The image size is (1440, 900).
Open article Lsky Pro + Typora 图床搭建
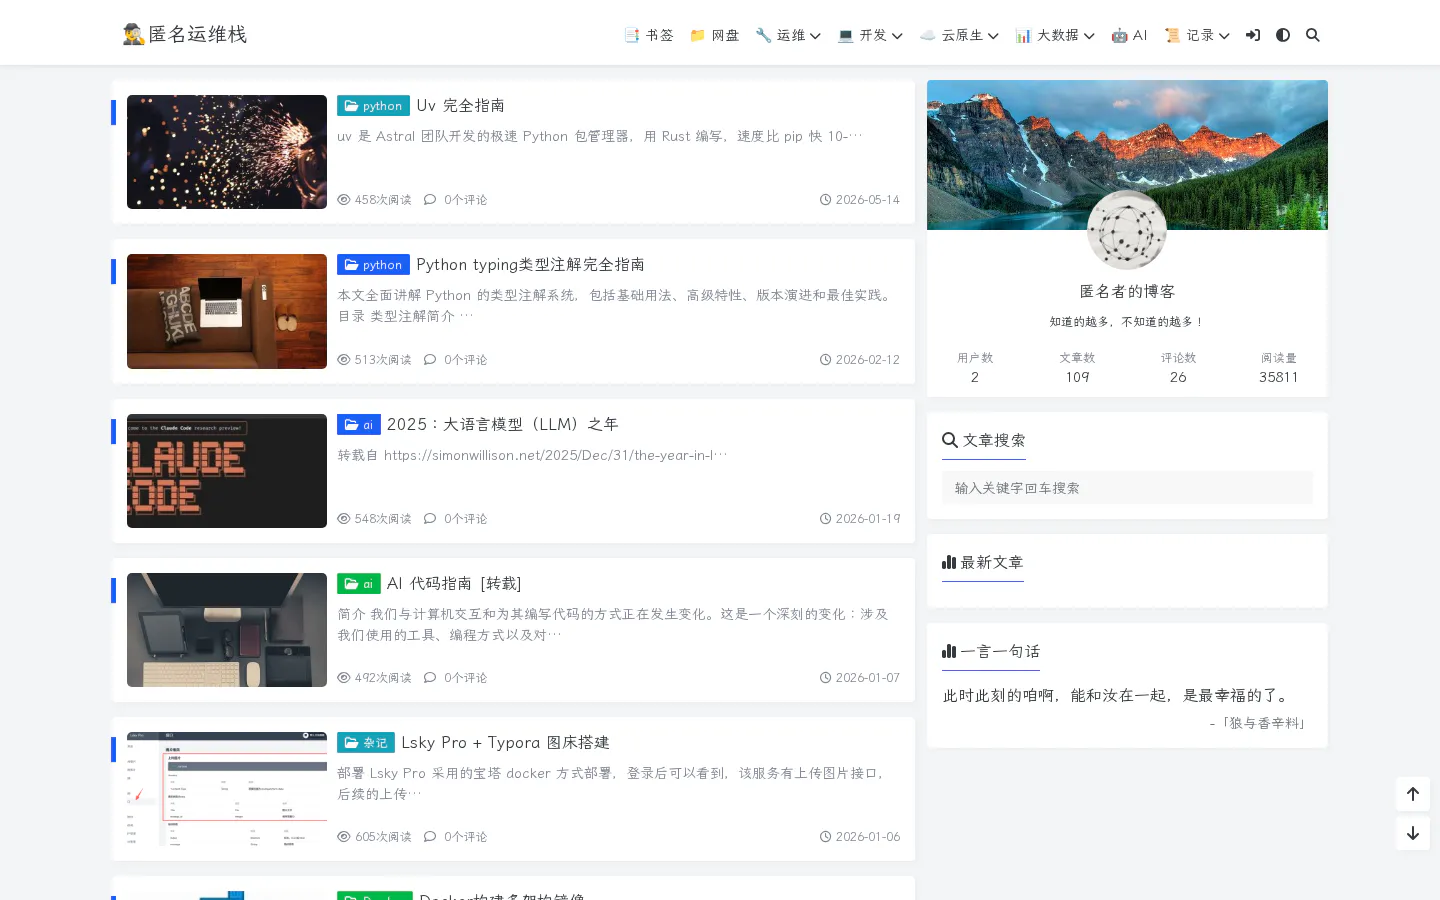point(505,742)
